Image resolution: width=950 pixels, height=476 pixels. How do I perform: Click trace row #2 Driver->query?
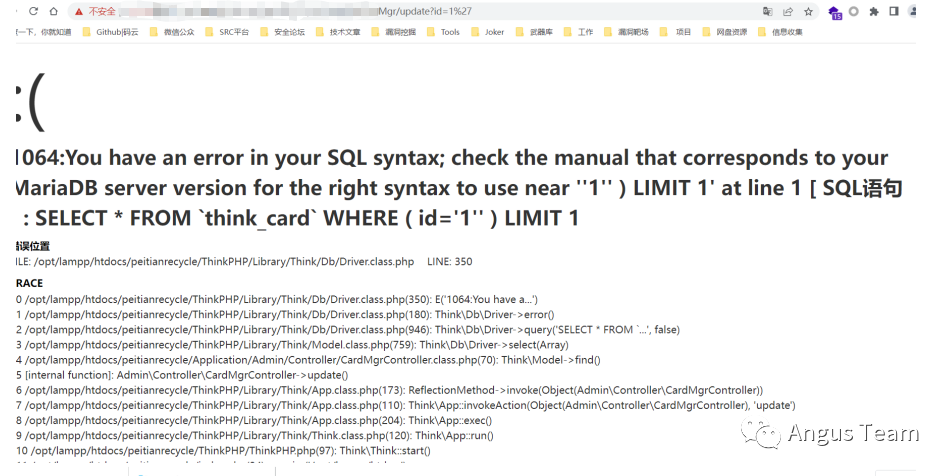(x=348, y=330)
